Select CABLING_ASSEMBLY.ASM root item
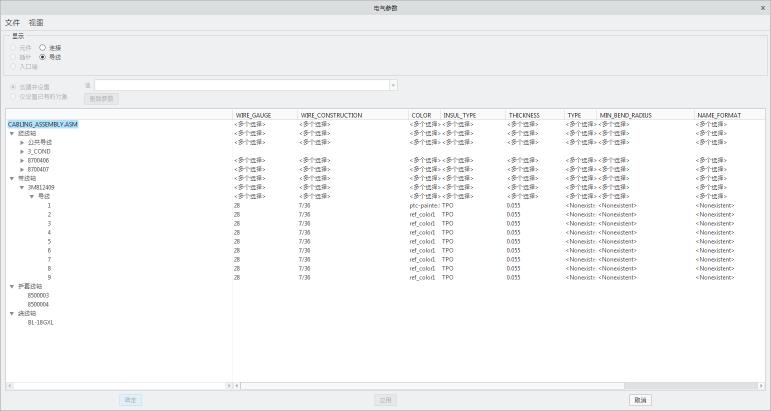The image size is (771, 411). [x=43, y=124]
